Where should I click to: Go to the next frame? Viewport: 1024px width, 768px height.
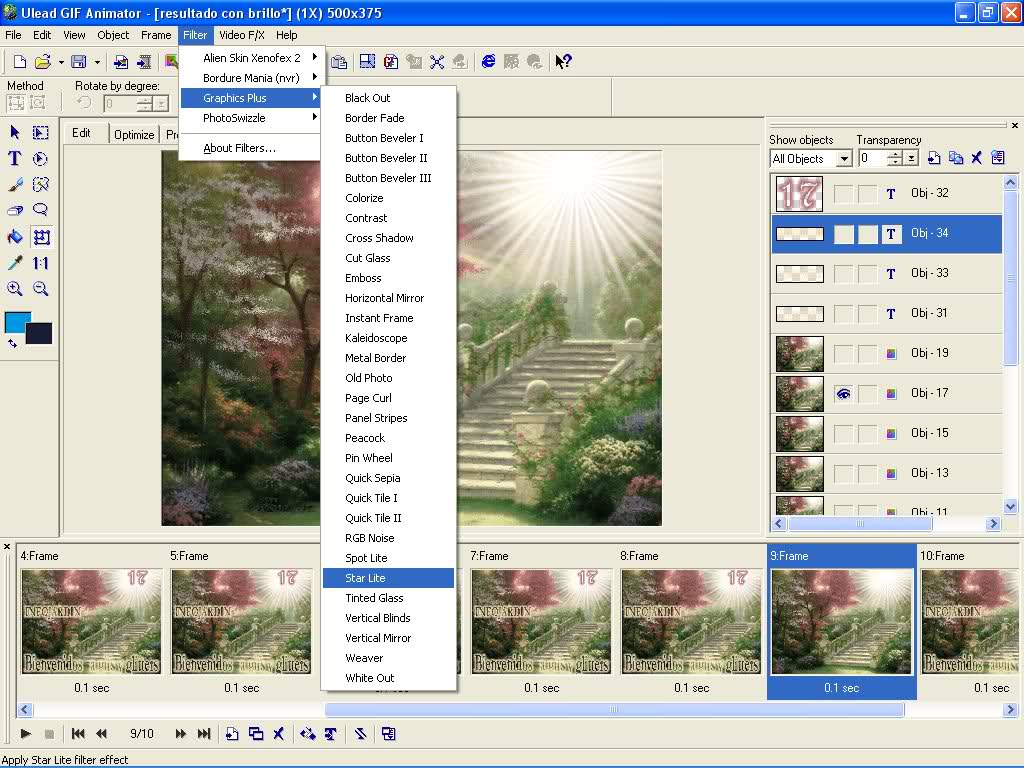(181, 734)
